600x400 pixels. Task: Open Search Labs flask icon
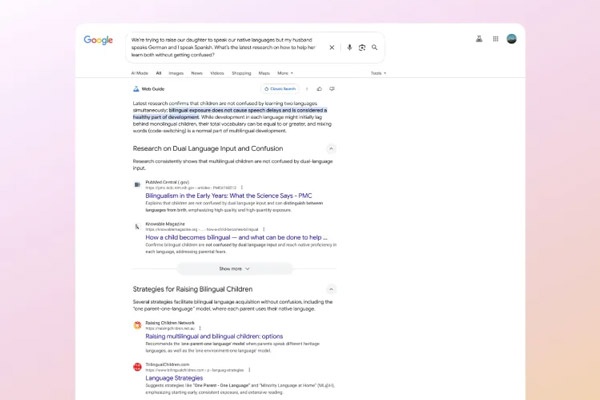(x=479, y=39)
